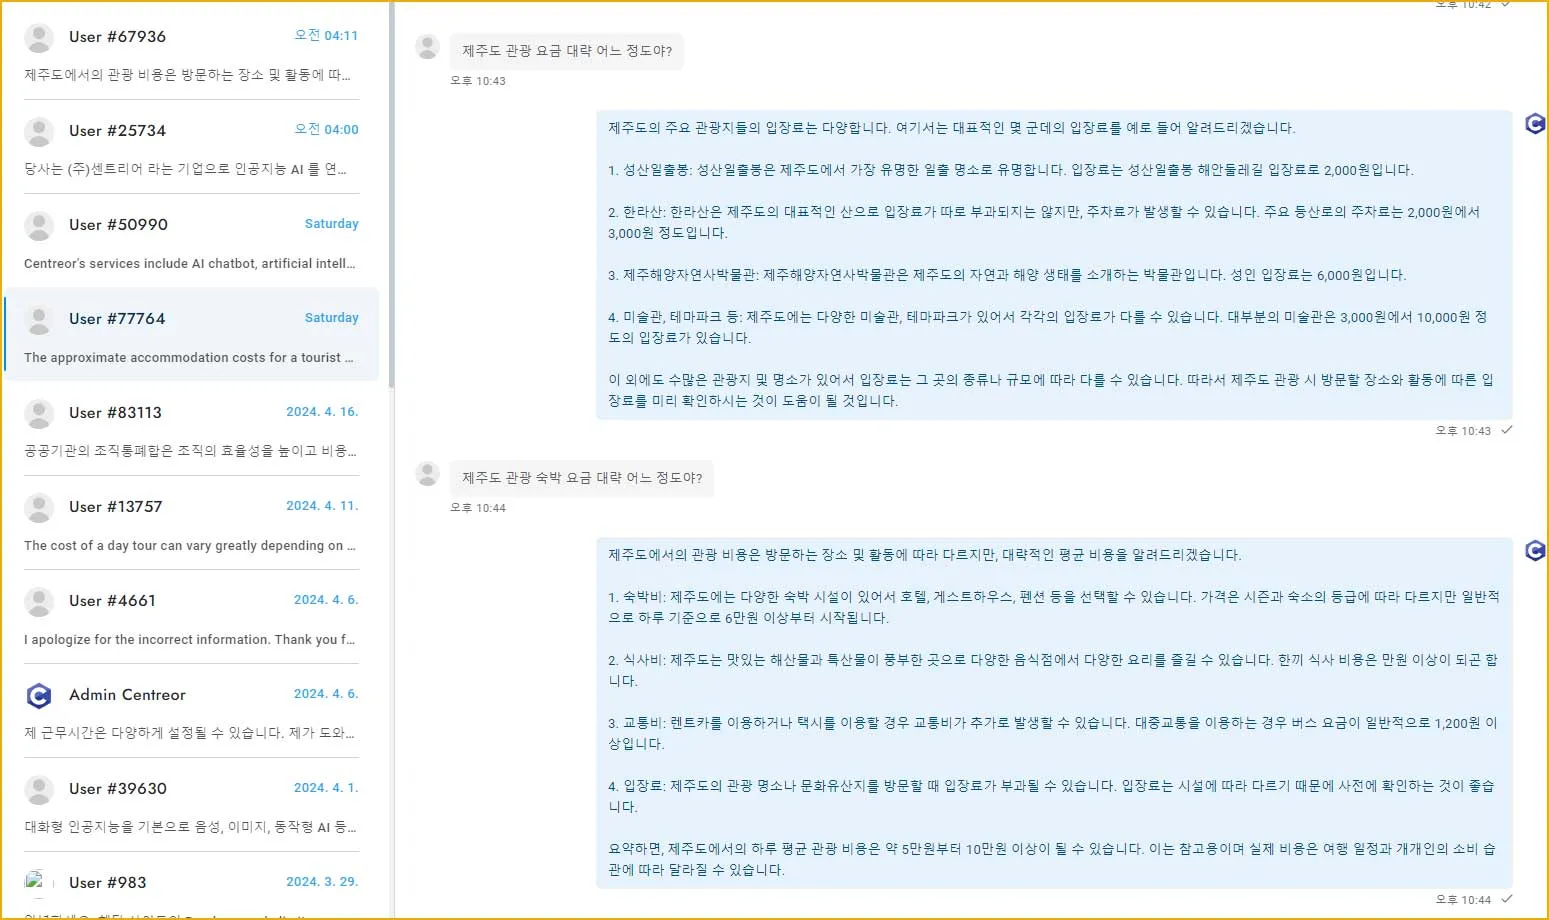Click the Admin Centreor logo icon
This screenshot has height=920, width=1549.
coord(39,696)
